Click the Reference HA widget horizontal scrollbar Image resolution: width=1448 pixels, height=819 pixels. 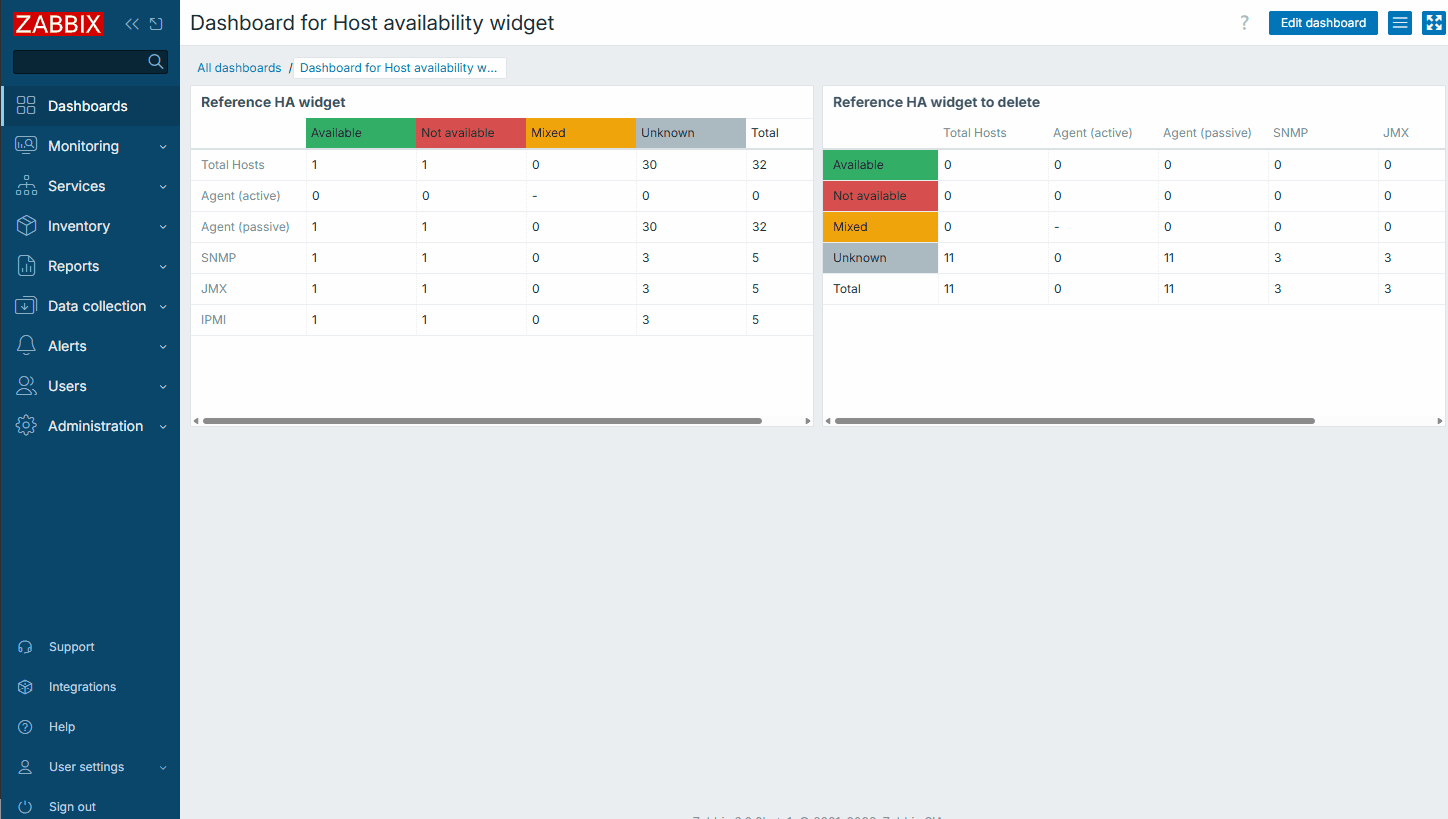[x=482, y=421]
